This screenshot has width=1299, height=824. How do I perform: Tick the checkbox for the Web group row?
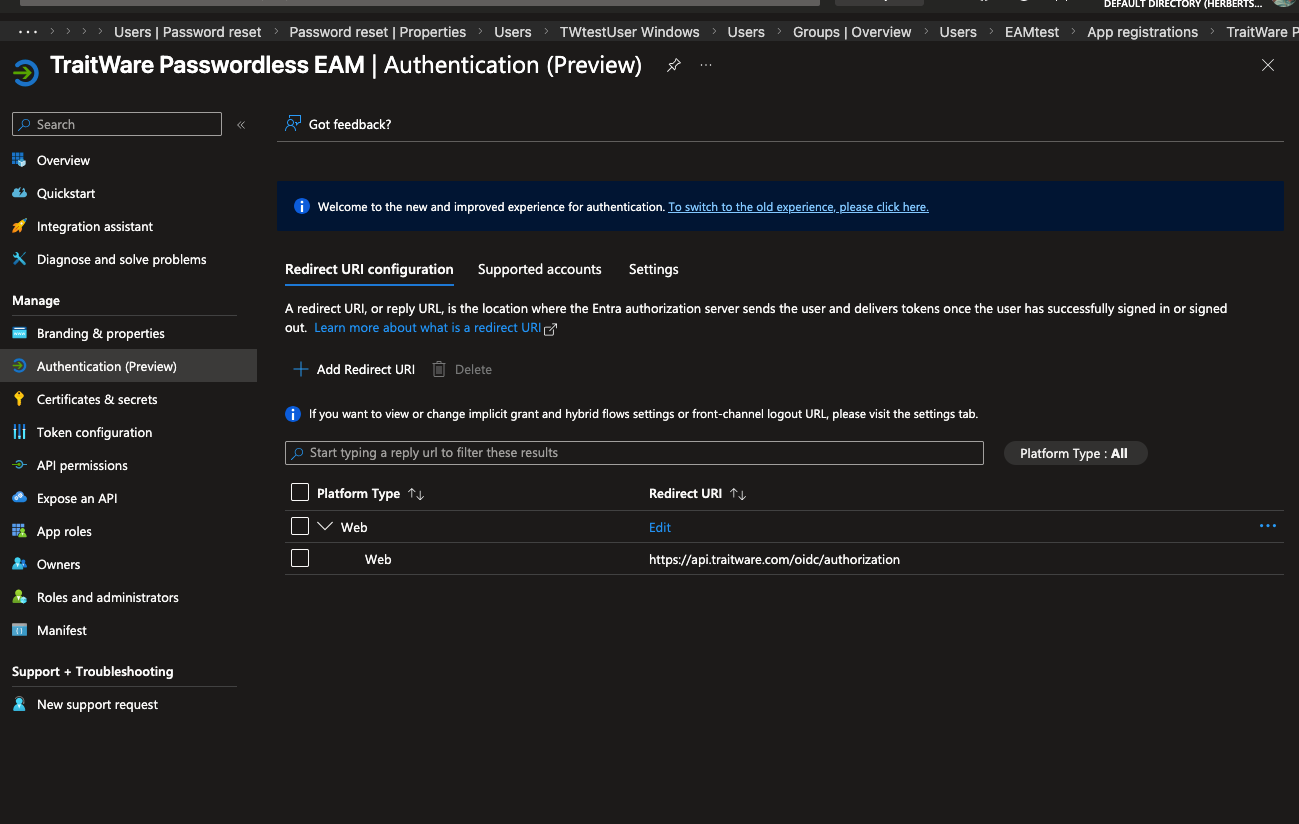click(x=300, y=526)
